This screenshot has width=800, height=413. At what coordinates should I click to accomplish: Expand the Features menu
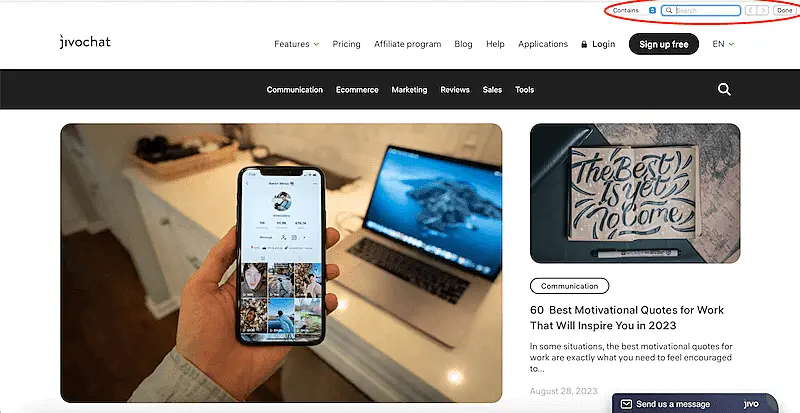pos(296,44)
